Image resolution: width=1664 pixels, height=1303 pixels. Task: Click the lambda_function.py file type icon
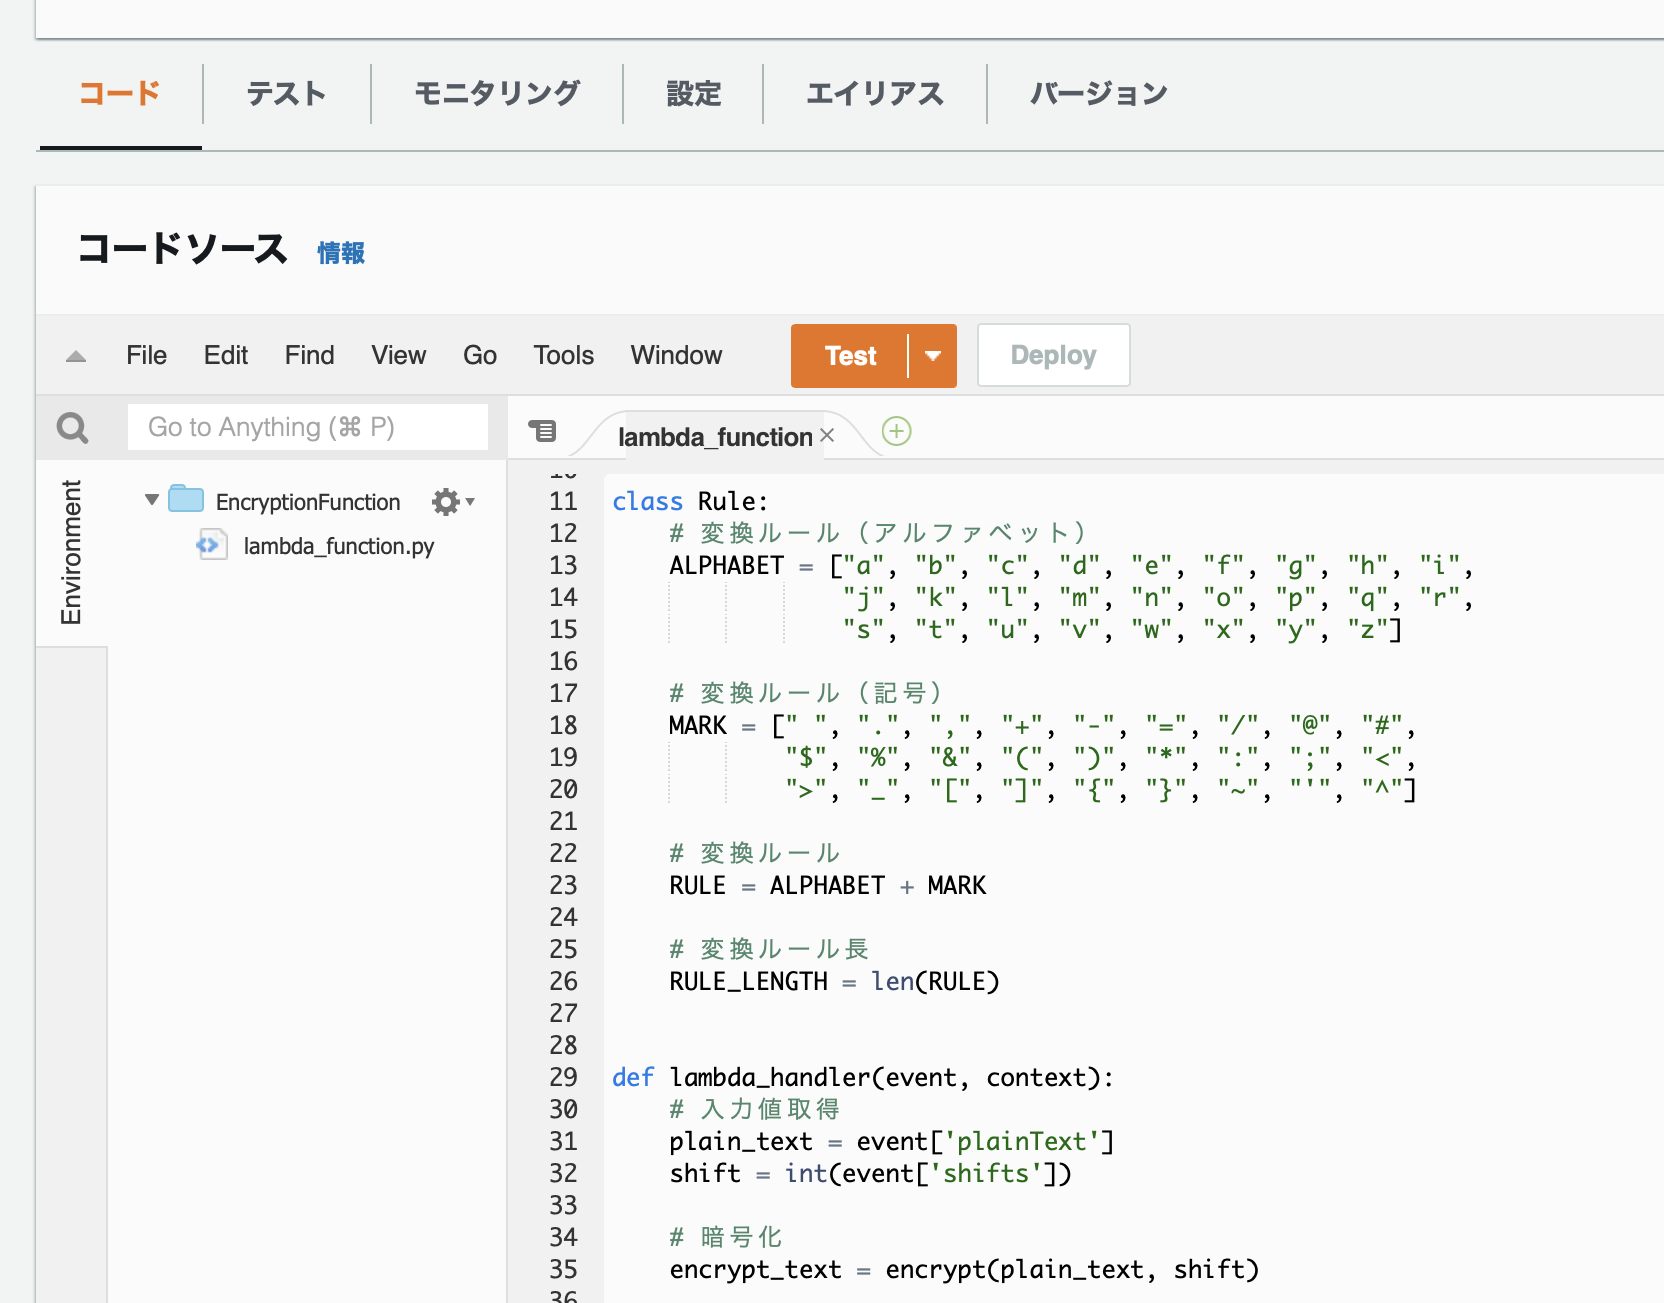click(211, 546)
